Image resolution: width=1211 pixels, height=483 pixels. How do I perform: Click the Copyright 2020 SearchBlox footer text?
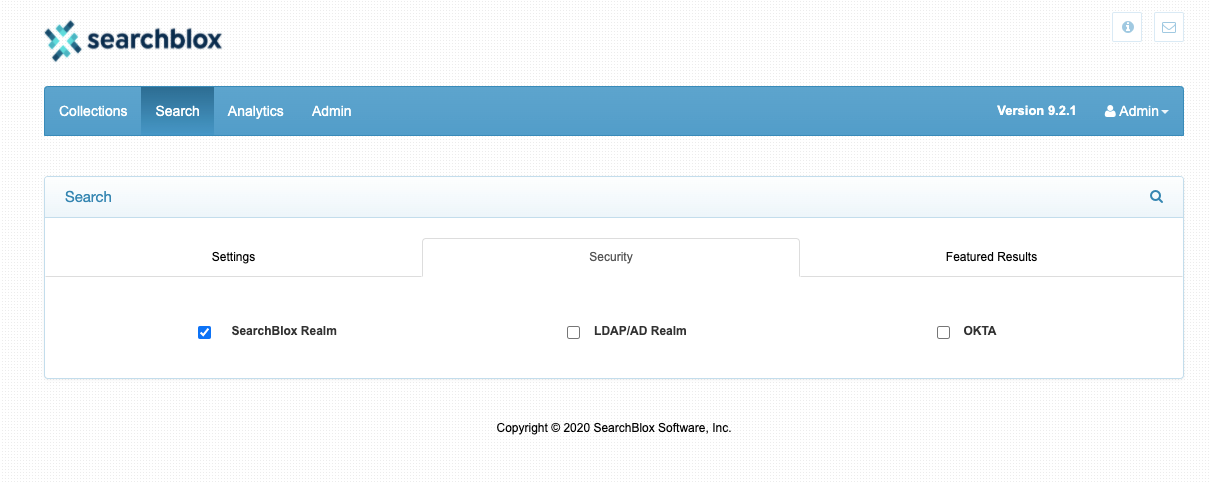(614, 428)
